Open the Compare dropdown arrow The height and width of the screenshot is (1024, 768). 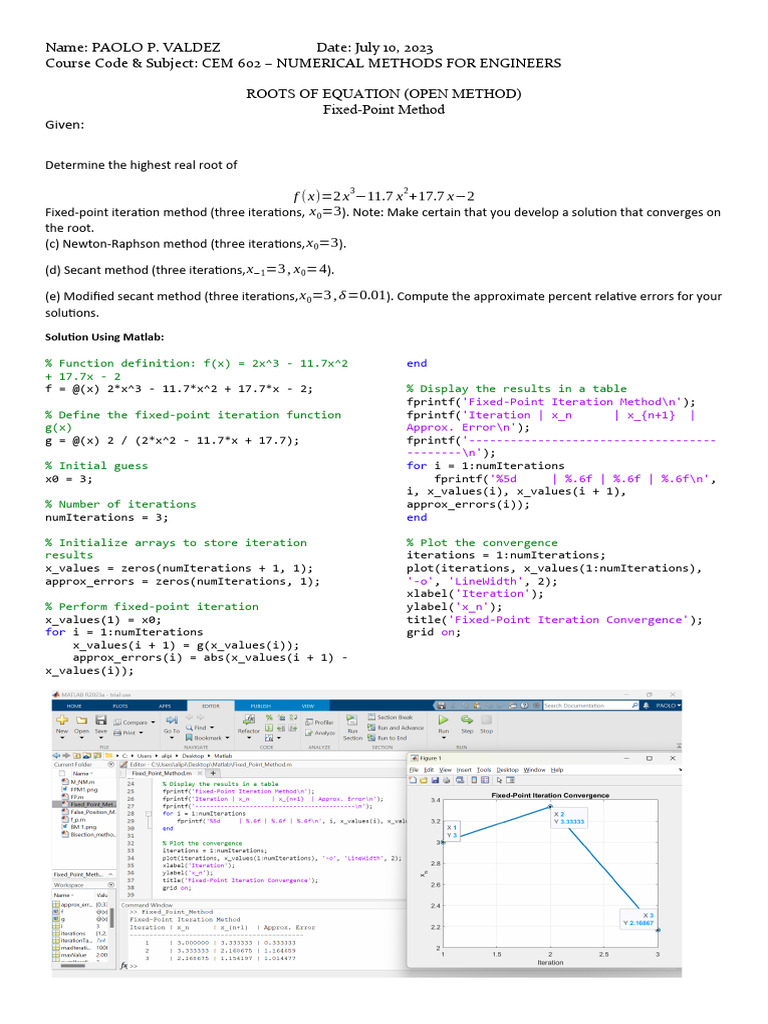point(153,722)
